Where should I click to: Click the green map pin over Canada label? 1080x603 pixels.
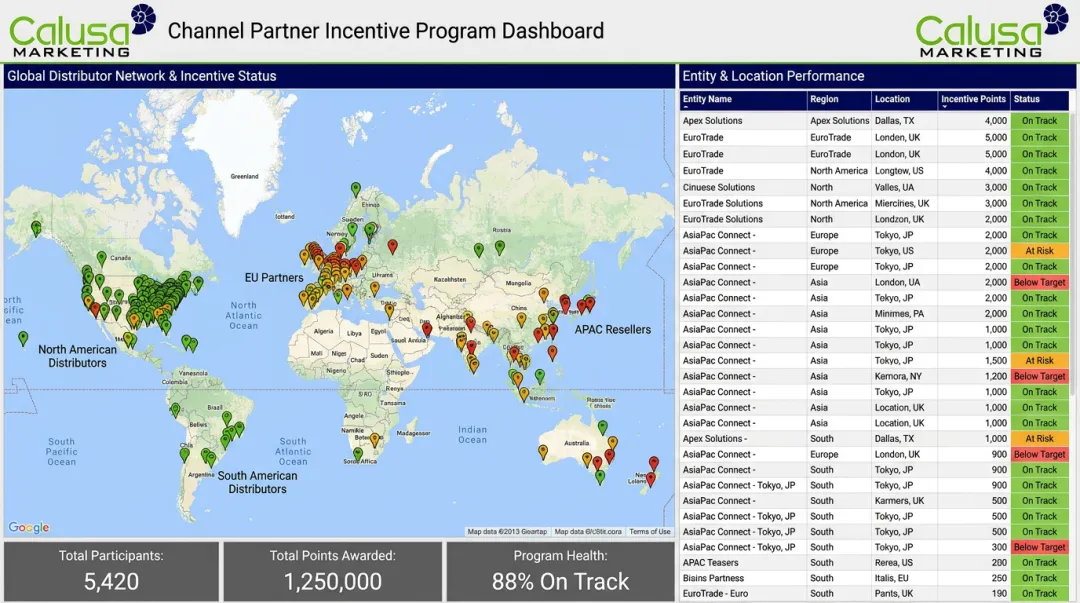coord(101,258)
